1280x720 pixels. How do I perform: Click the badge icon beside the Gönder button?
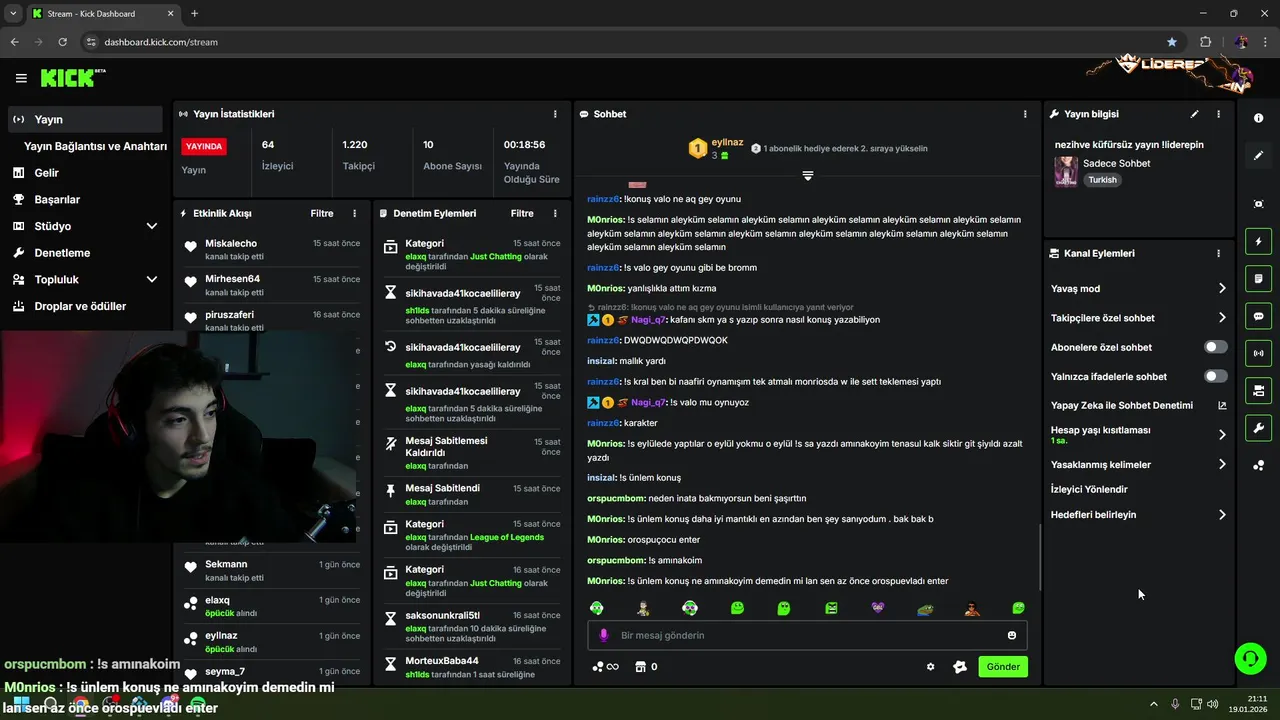pos(960,667)
